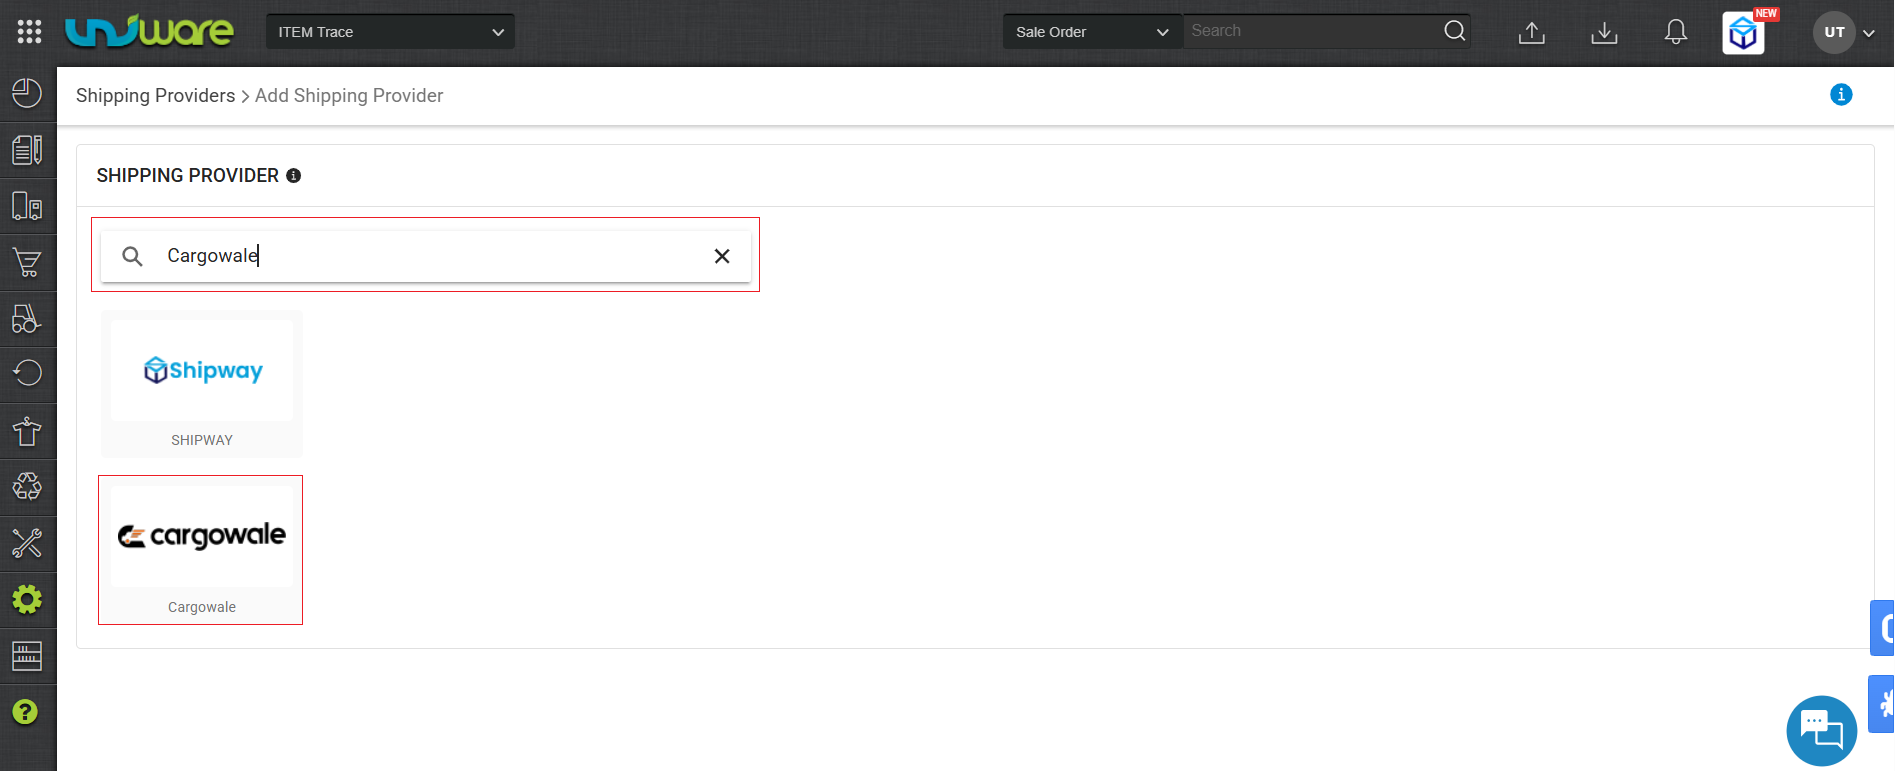Open the shopping cart sidebar icon

click(x=27, y=262)
